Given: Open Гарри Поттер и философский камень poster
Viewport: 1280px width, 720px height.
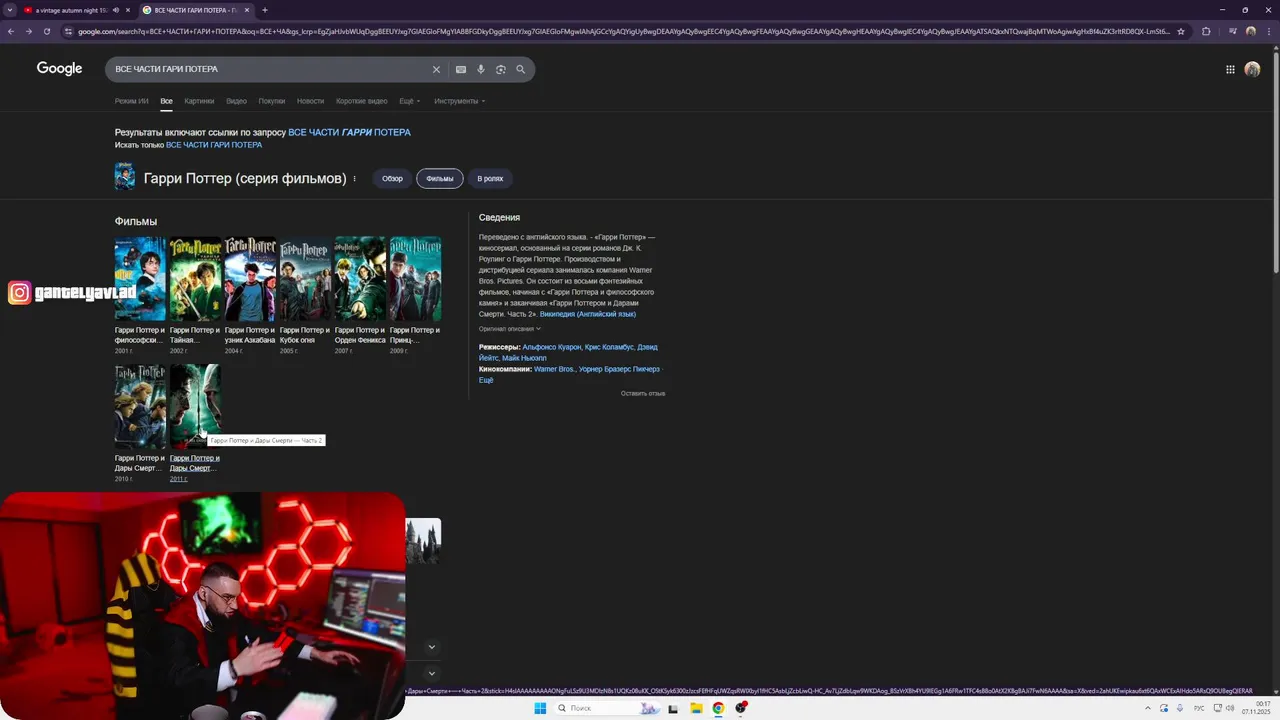Looking at the screenshot, I should point(140,279).
